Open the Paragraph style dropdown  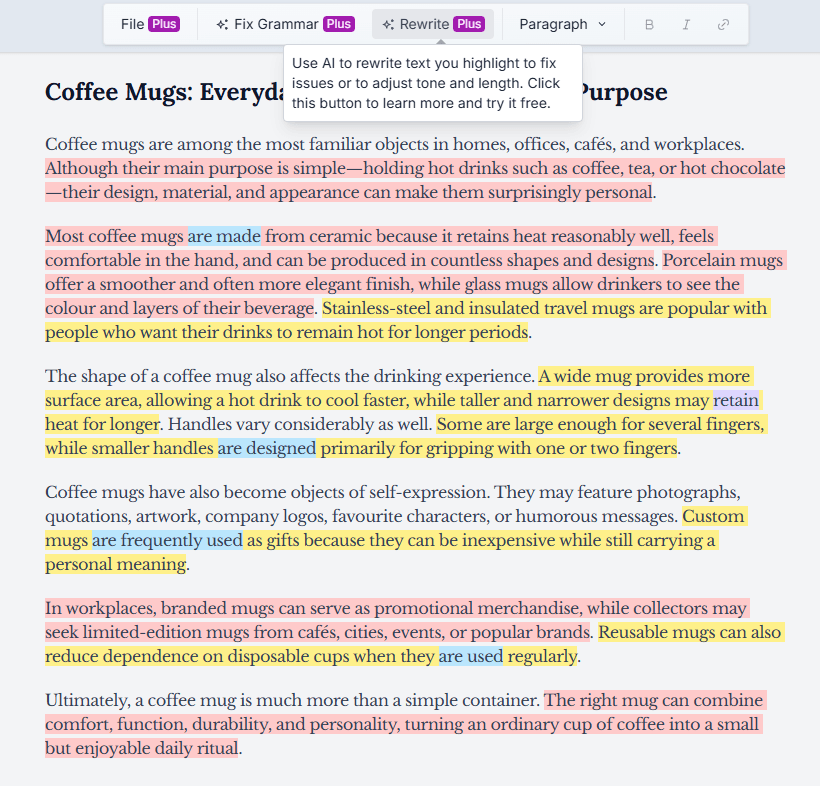(563, 24)
